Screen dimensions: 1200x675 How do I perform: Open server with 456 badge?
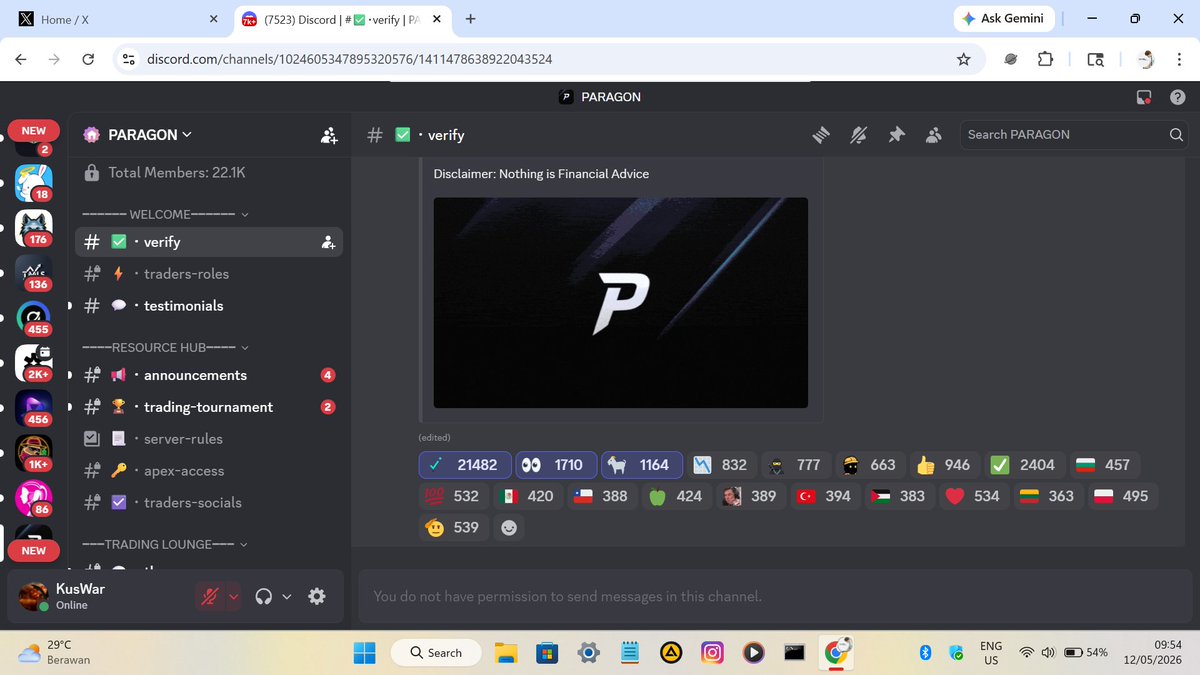click(x=34, y=409)
